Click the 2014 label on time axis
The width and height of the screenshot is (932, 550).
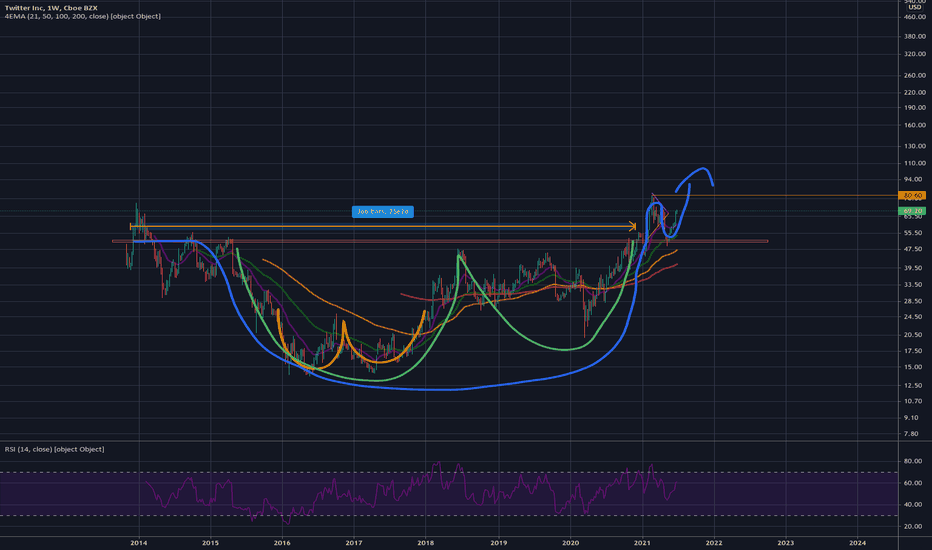click(x=139, y=542)
